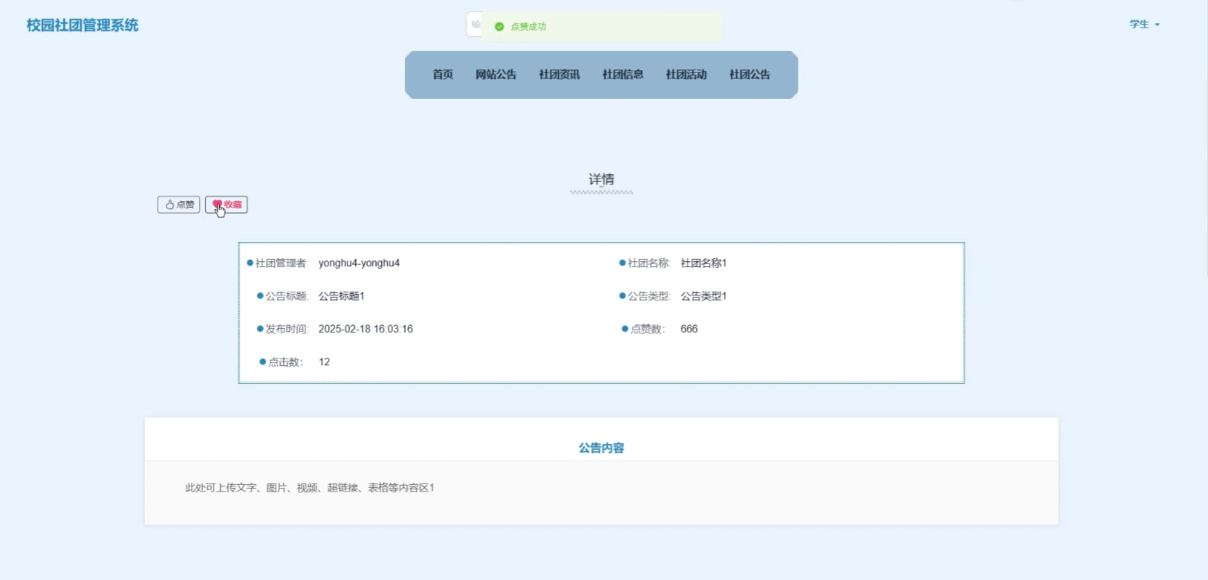Image resolution: width=1208 pixels, height=580 pixels.
Task: Click the 社团管理者 label
Action: tap(281, 263)
